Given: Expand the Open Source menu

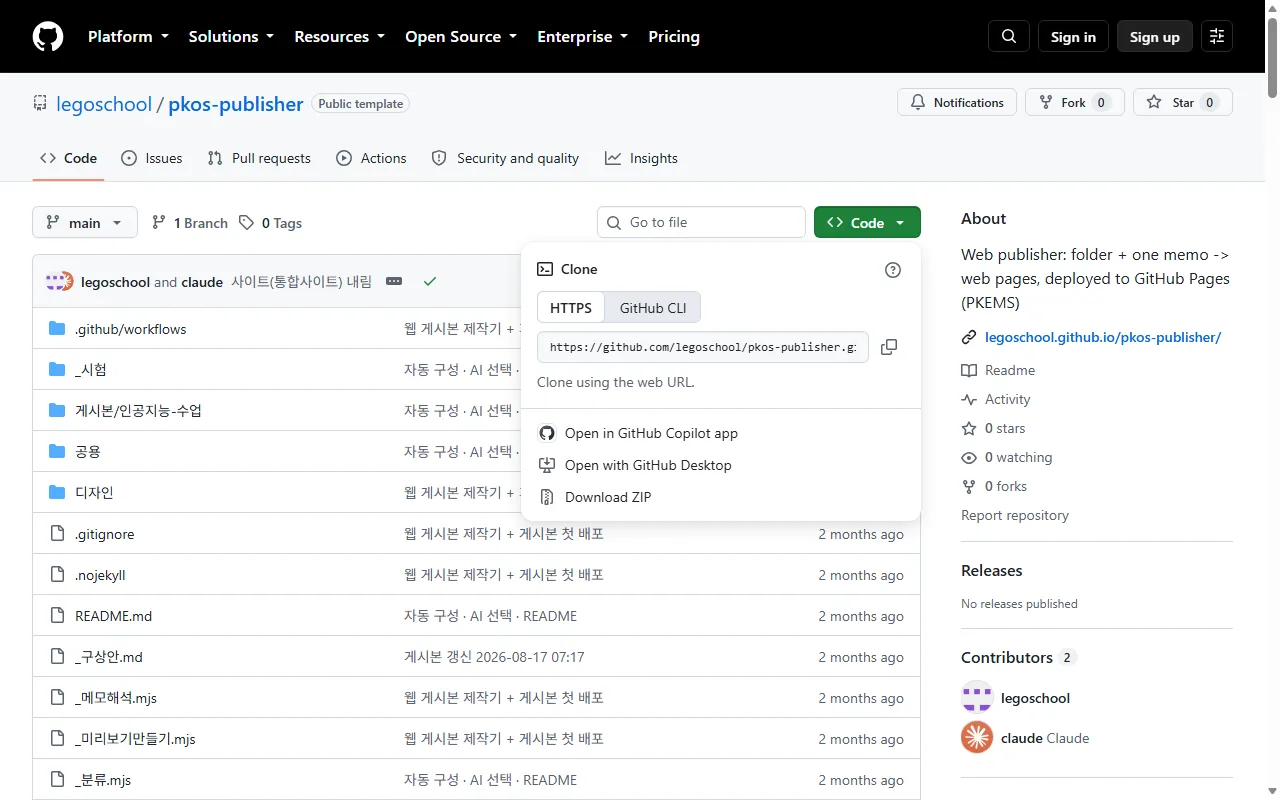Looking at the screenshot, I should click(461, 37).
